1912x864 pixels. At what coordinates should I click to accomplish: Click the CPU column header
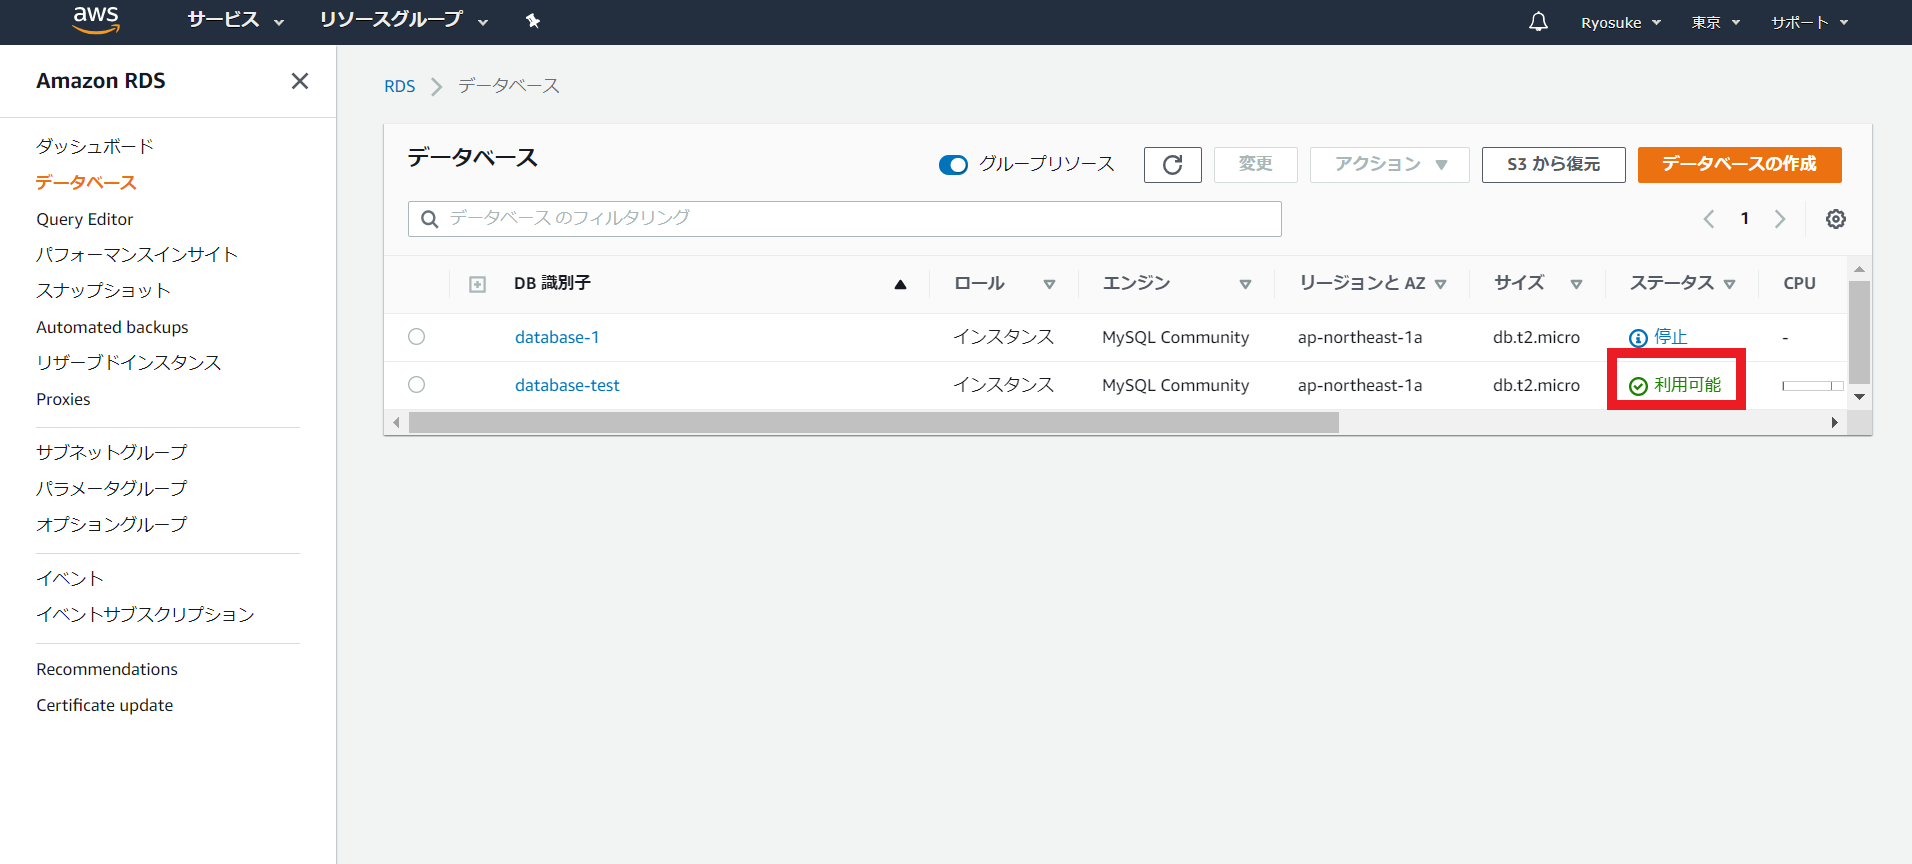coord(1799,284)
